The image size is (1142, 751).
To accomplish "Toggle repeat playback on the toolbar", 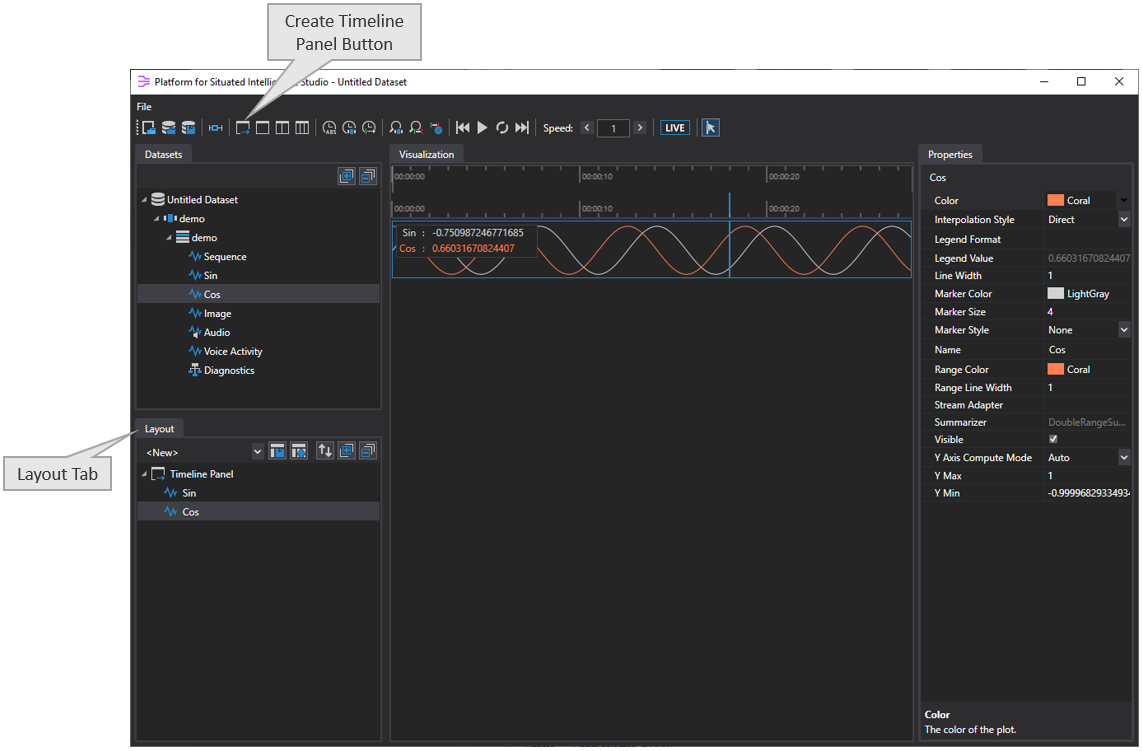I will (x=502, y=128).
